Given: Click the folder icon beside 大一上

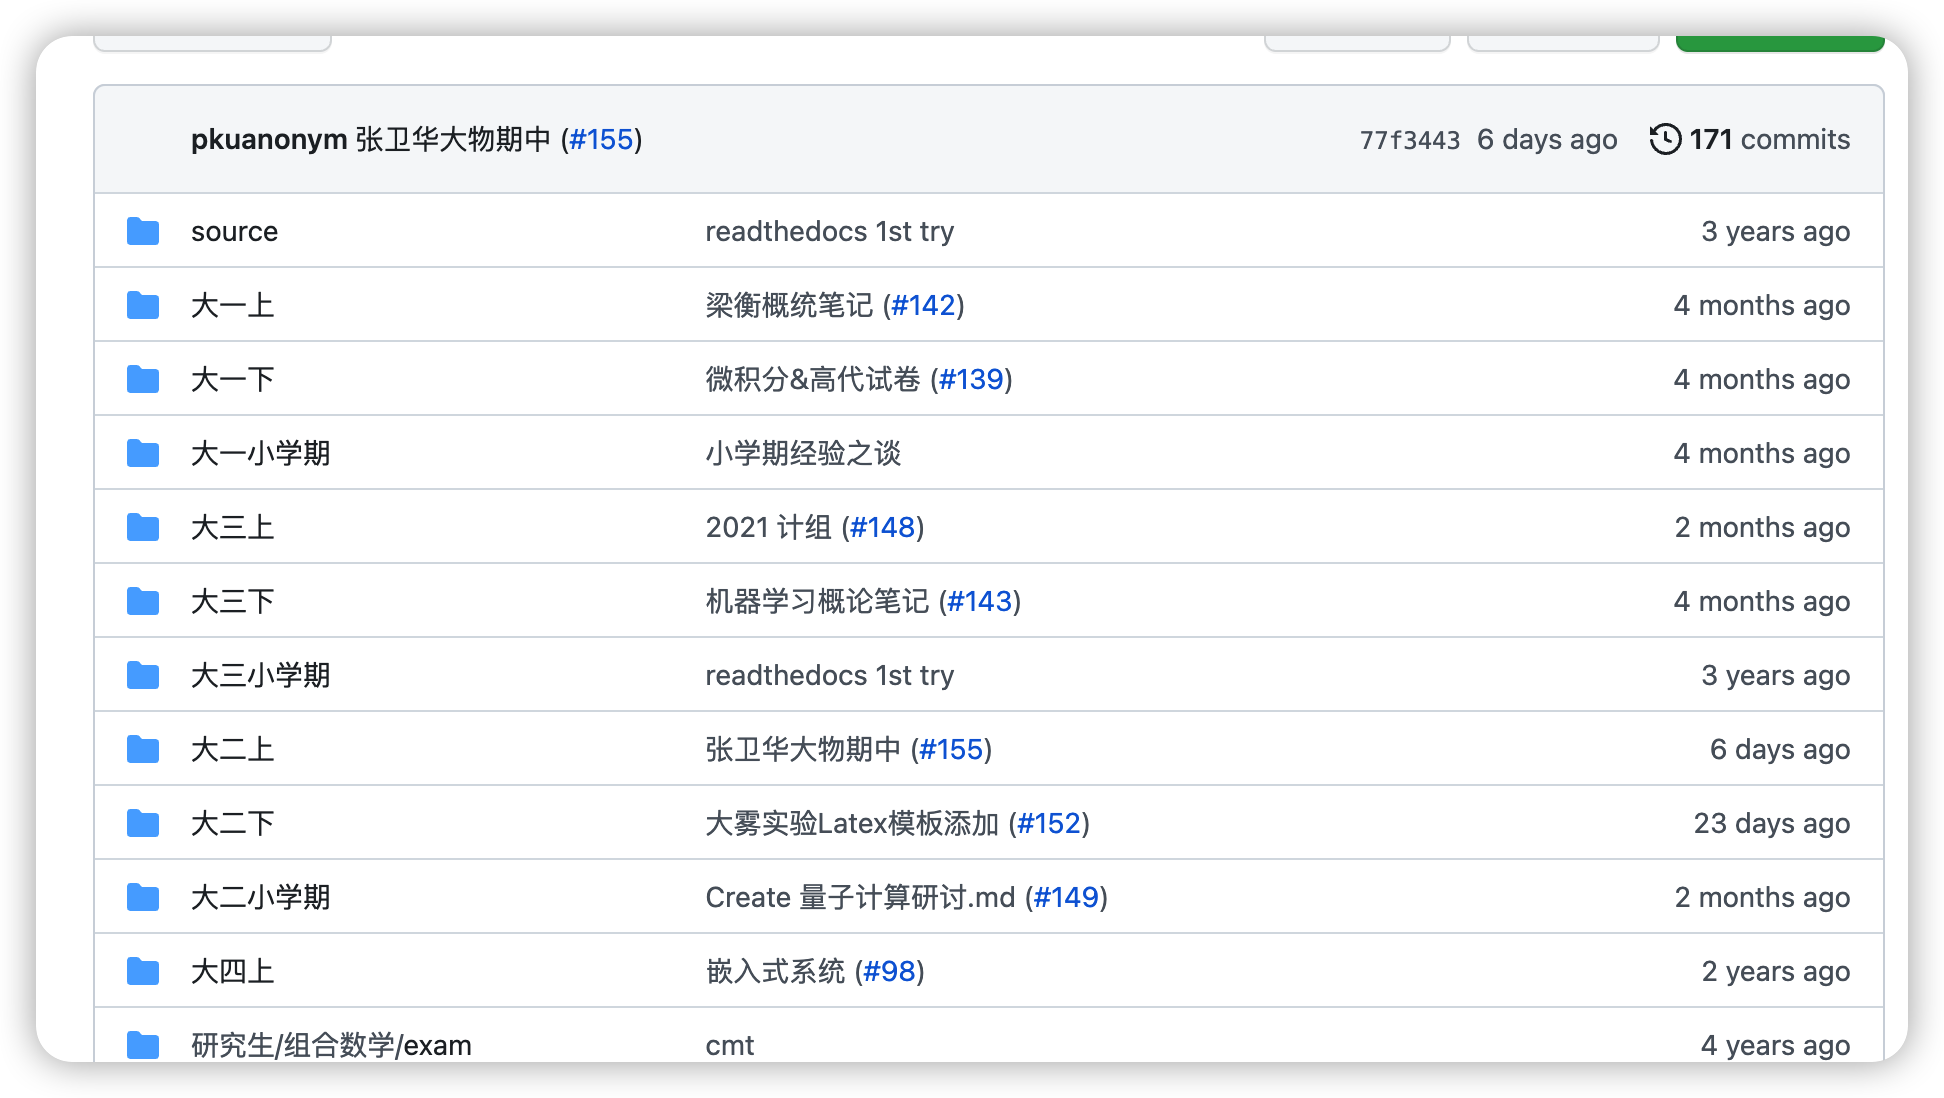Looking at the screenshot, I should [x=143, y=305].
